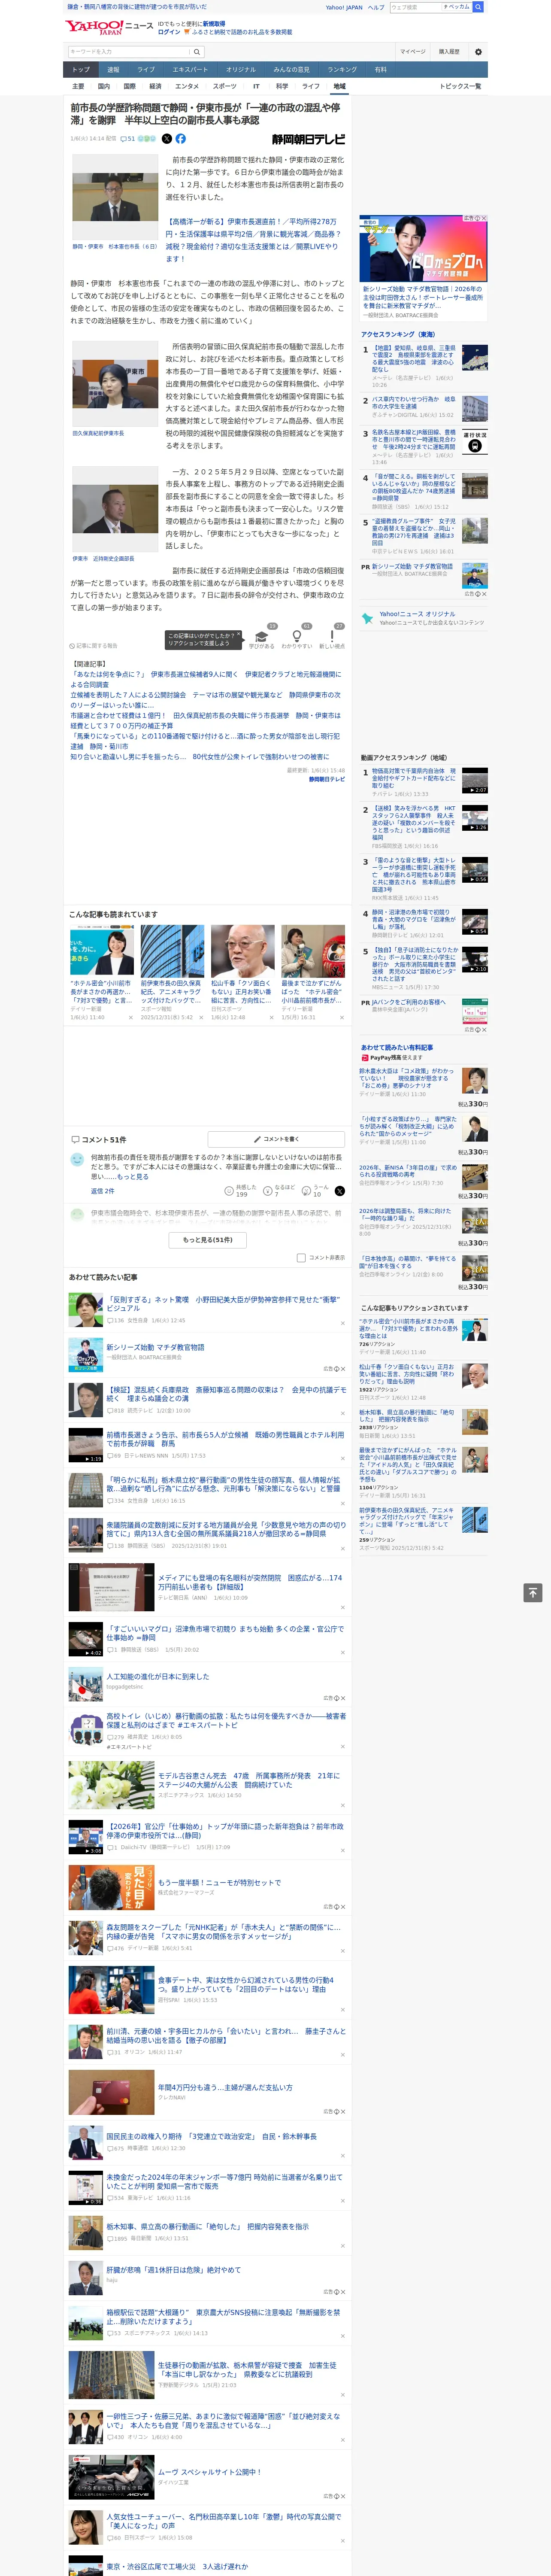
Task: Open the 科学 category
Action: click(282, 86)
